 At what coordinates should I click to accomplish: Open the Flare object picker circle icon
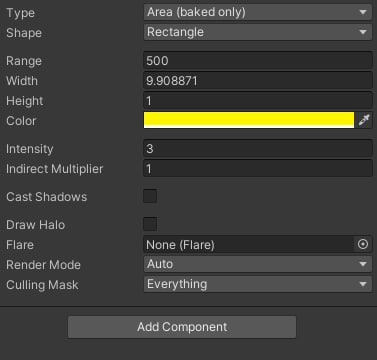click(363, 244)
